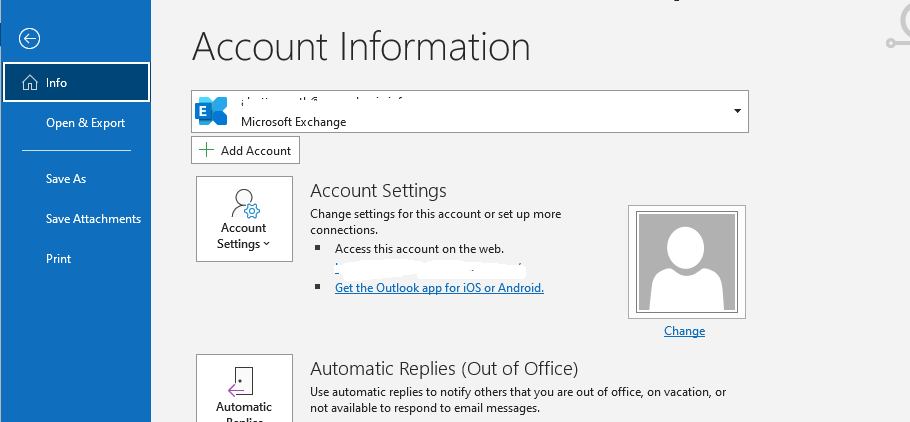Select Print in the sidebar
This screenshot has height=422, width=910.
(x=59, y=259)
